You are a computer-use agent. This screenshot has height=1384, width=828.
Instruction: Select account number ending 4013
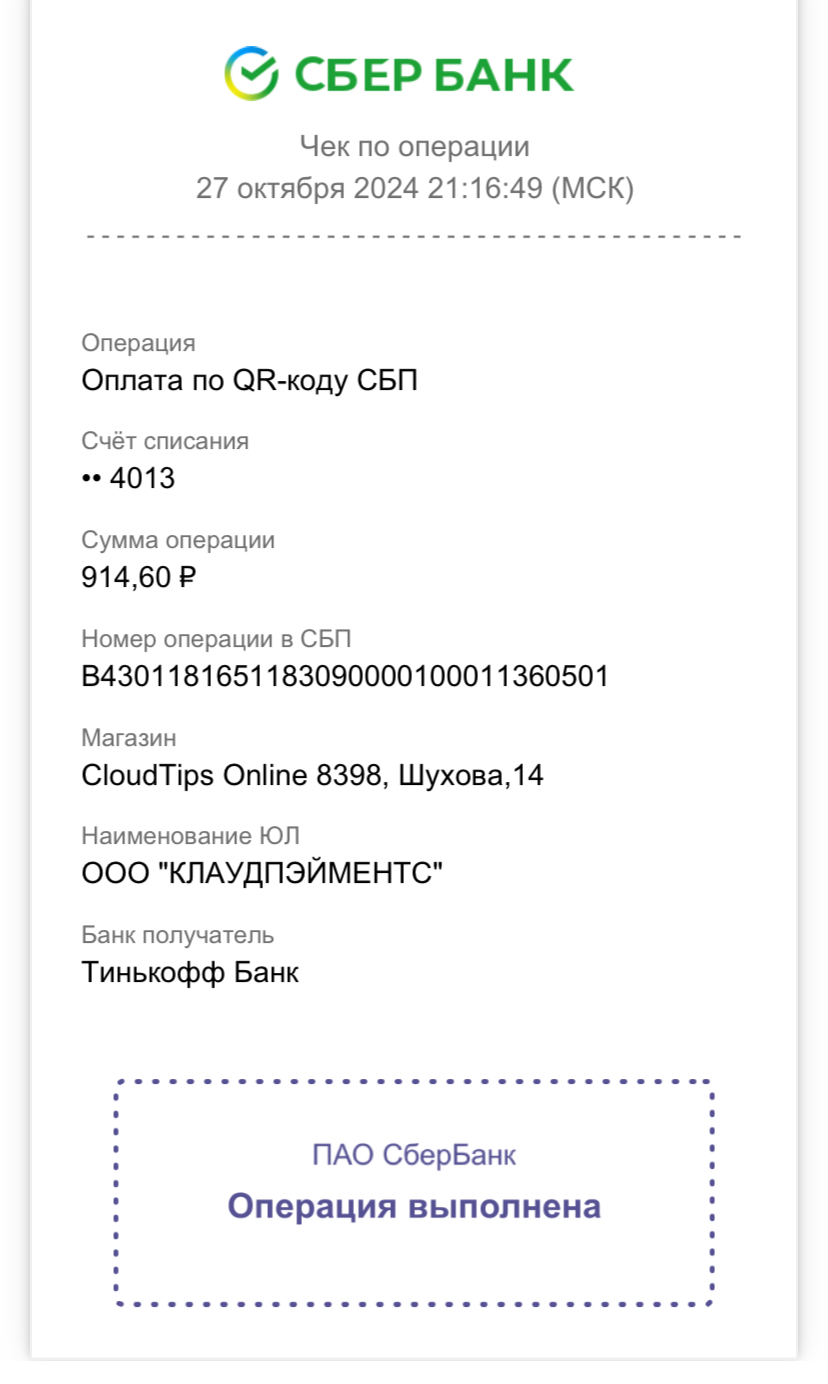pos(128,479)
